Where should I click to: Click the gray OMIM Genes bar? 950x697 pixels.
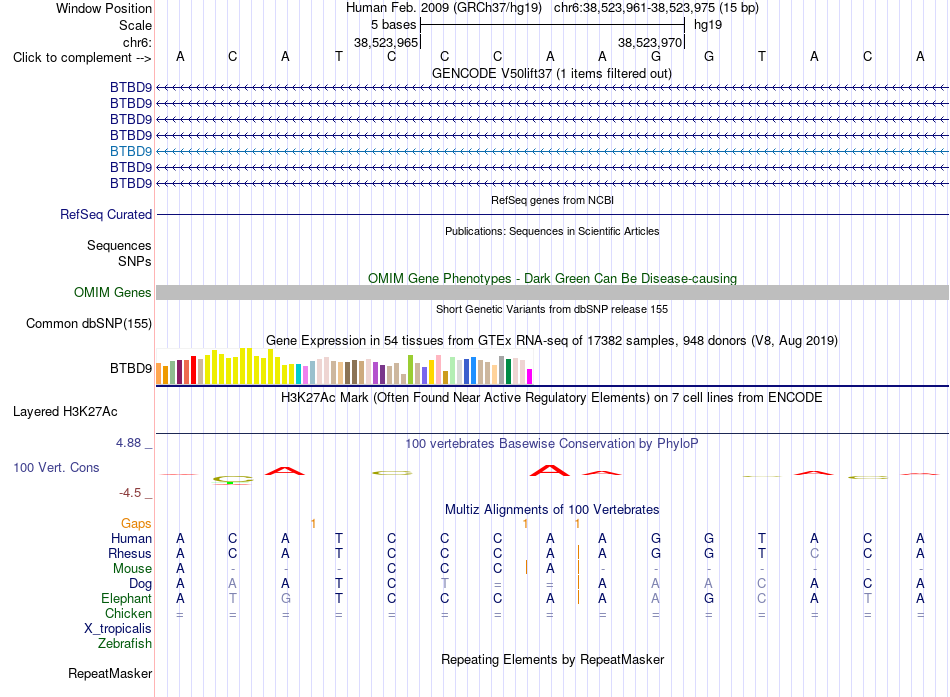[552, 293]
